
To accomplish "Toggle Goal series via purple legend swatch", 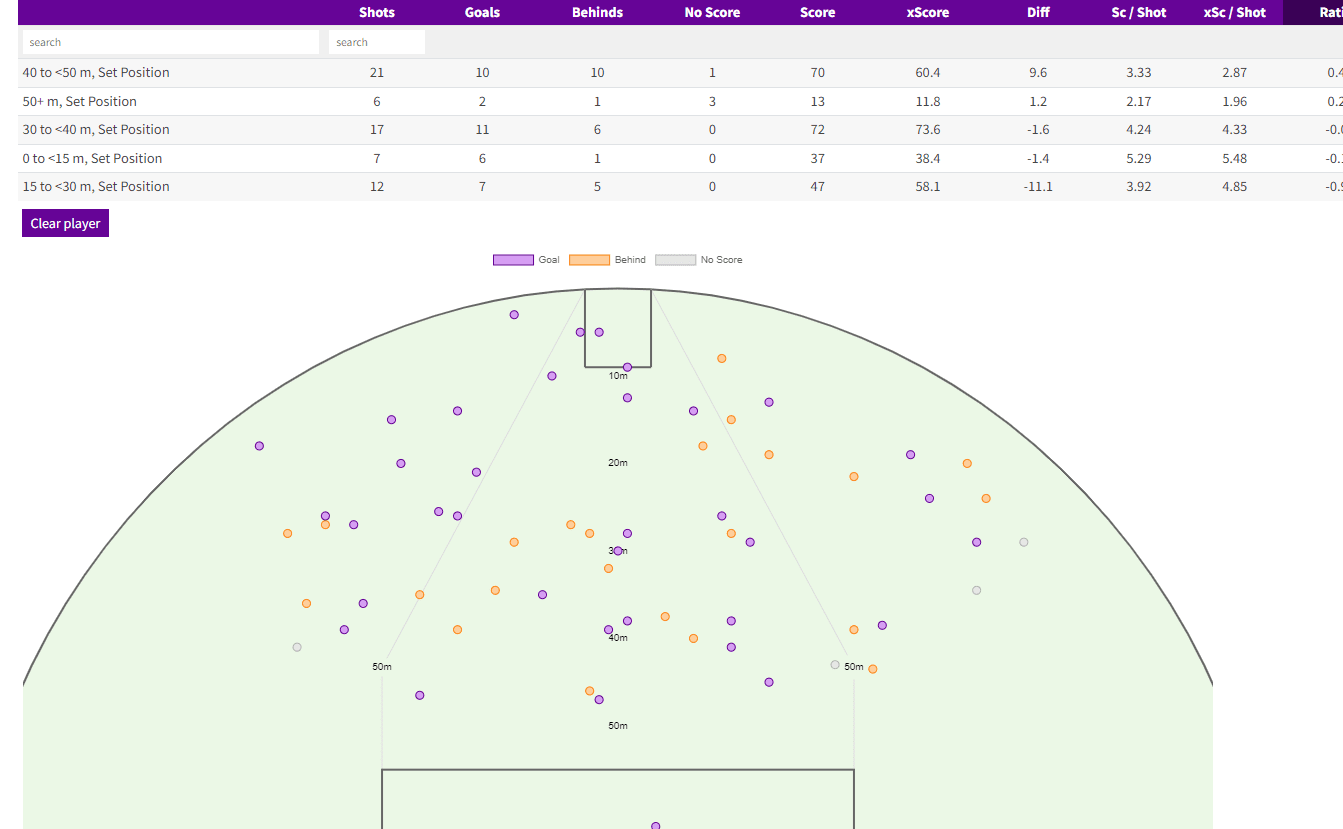I will point(513,260).
